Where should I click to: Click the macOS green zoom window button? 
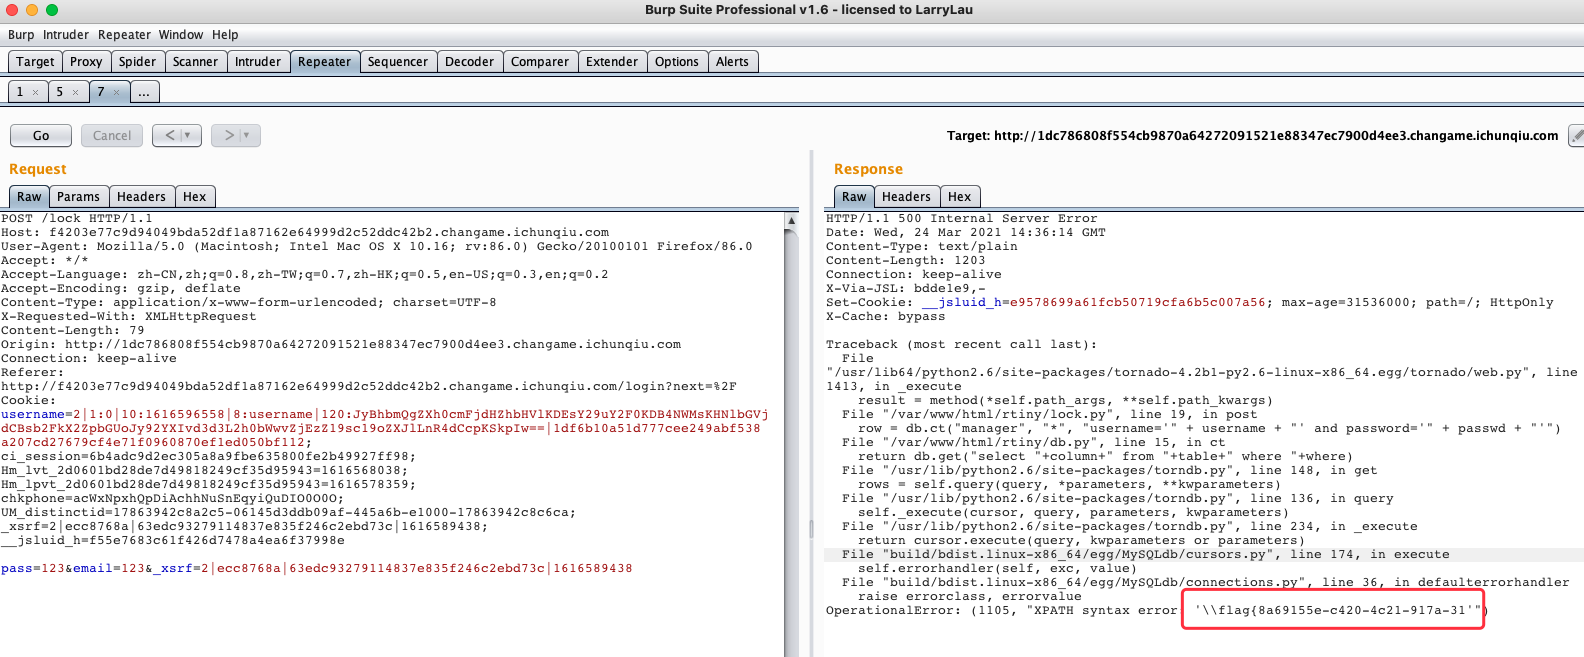[52, 10]
